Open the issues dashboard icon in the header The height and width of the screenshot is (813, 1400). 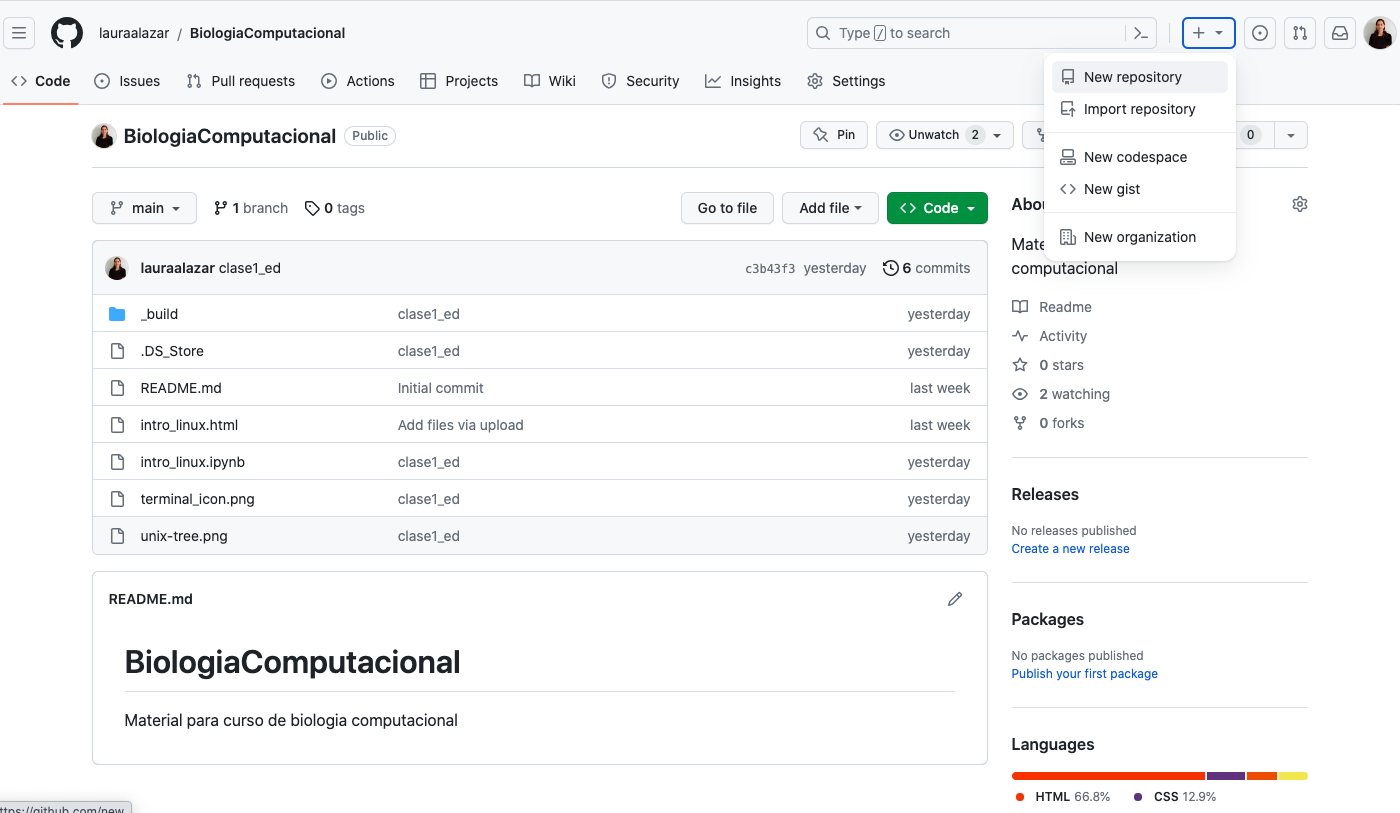coord(1259,32)
